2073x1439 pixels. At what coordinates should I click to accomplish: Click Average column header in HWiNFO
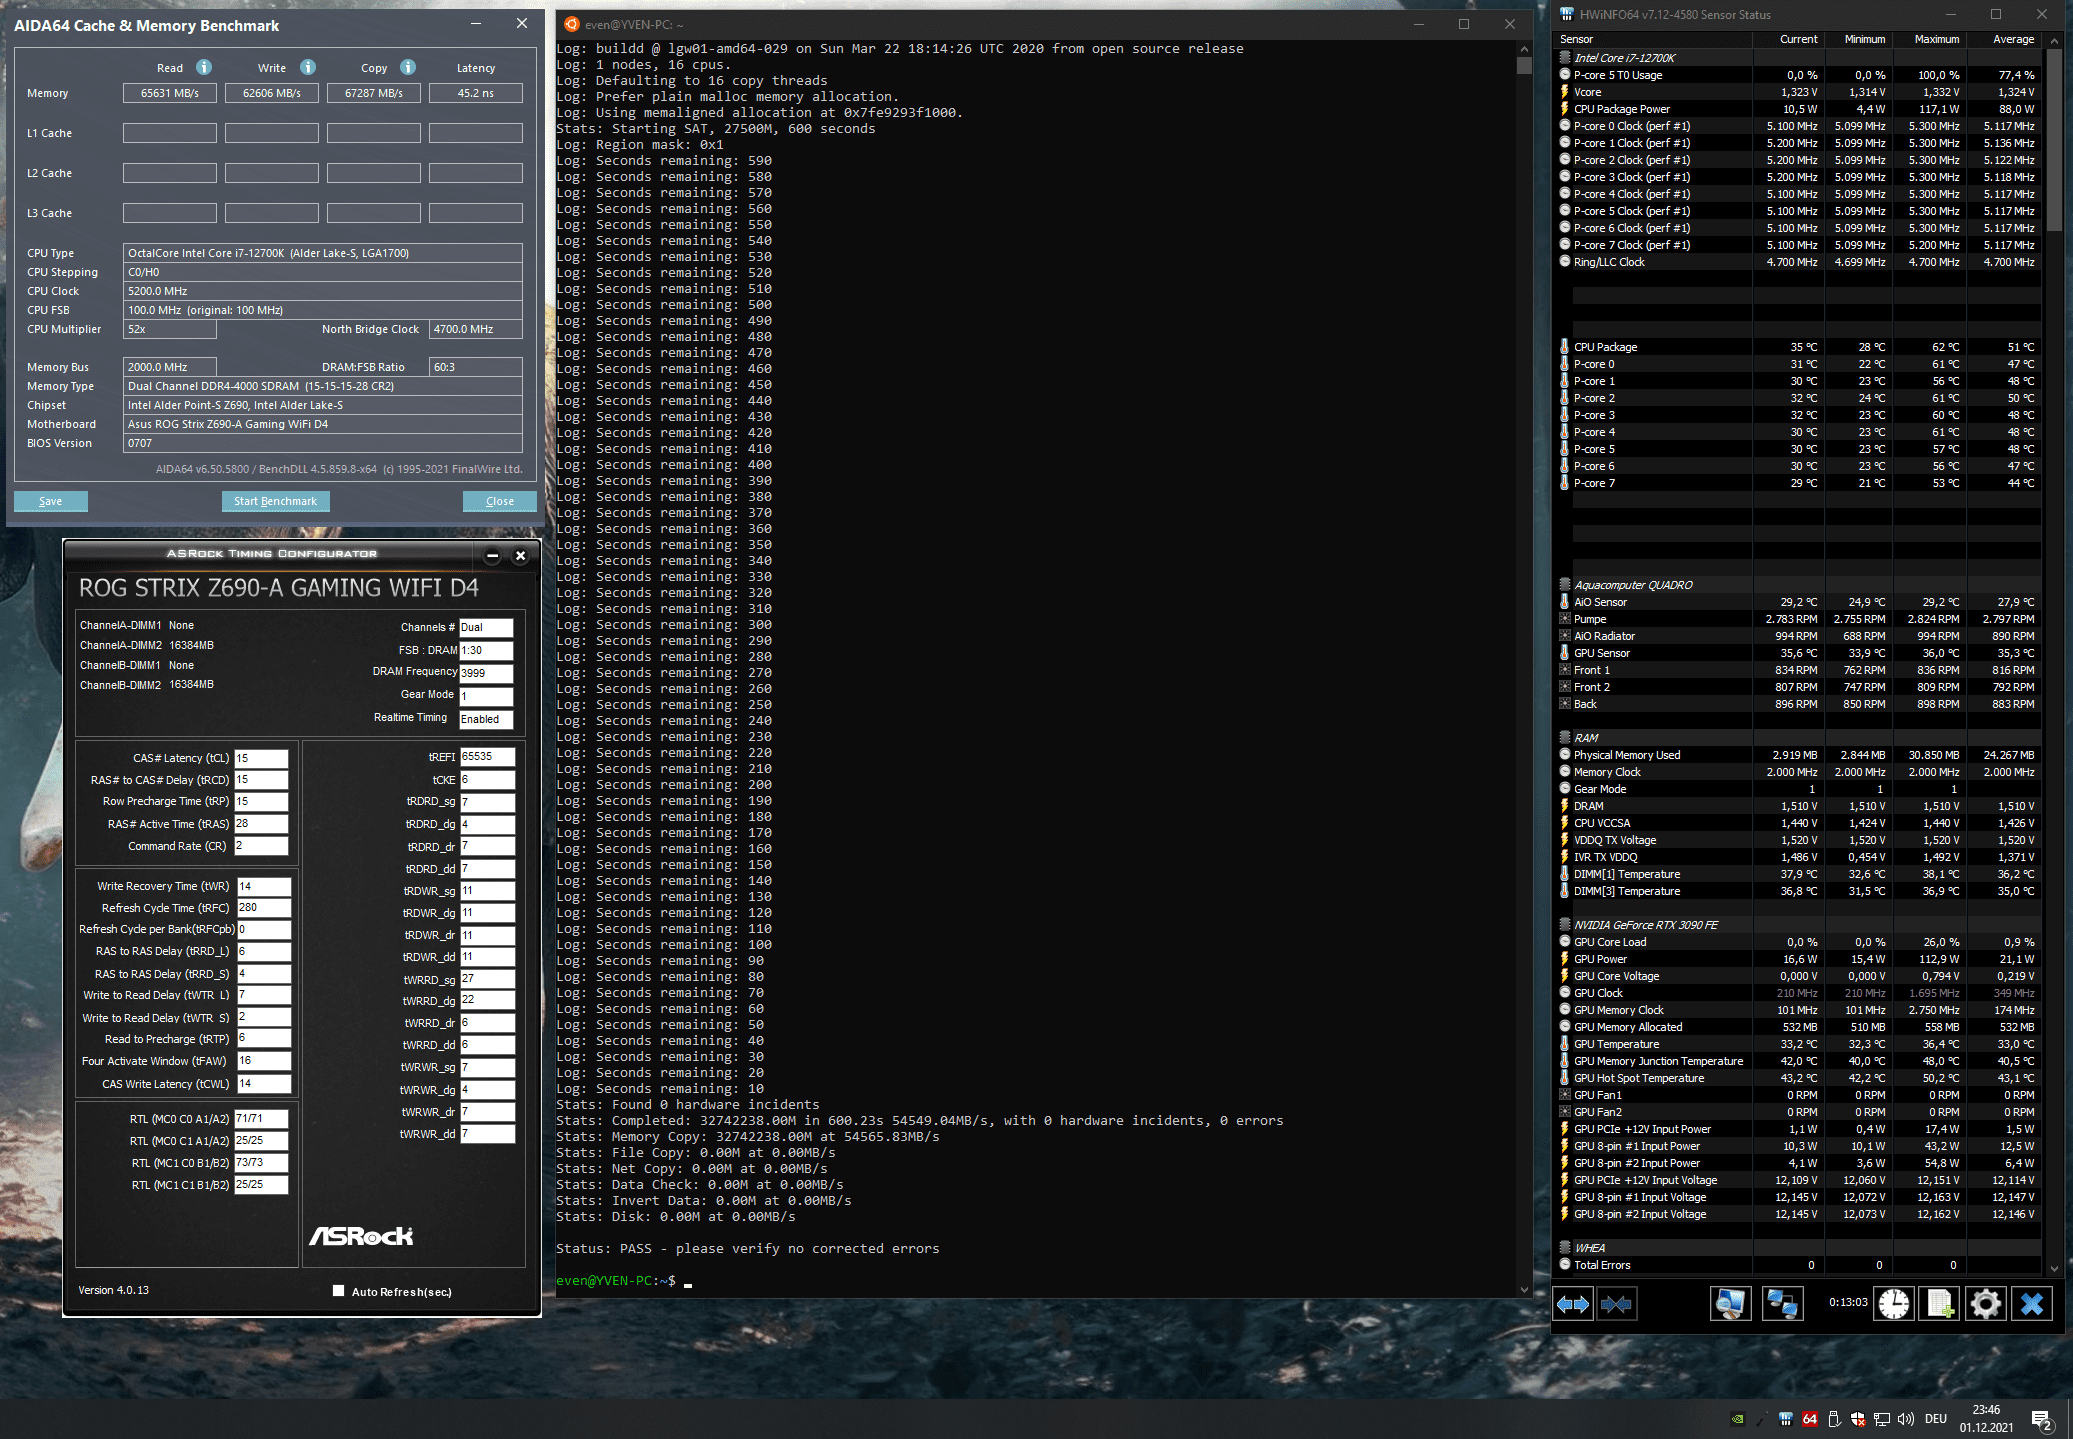2003,39
